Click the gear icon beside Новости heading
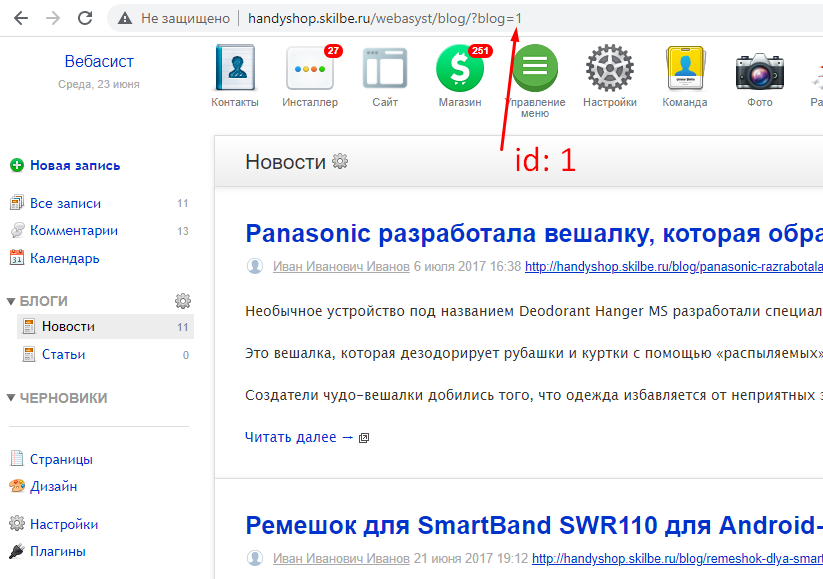 click(x=340, y=162)
